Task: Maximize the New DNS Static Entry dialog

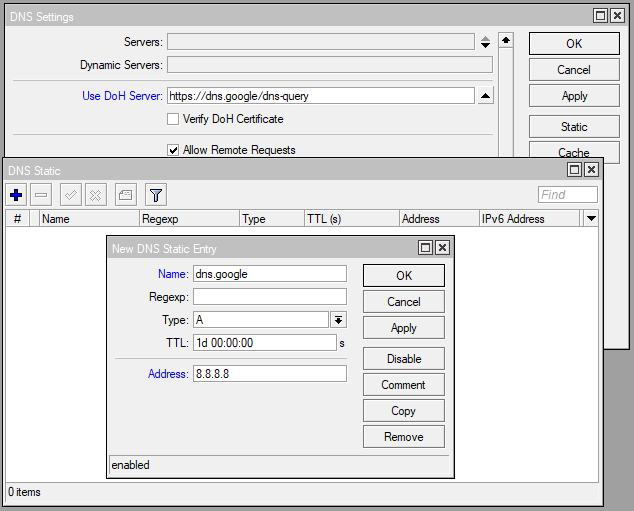Action: point(425,247)
